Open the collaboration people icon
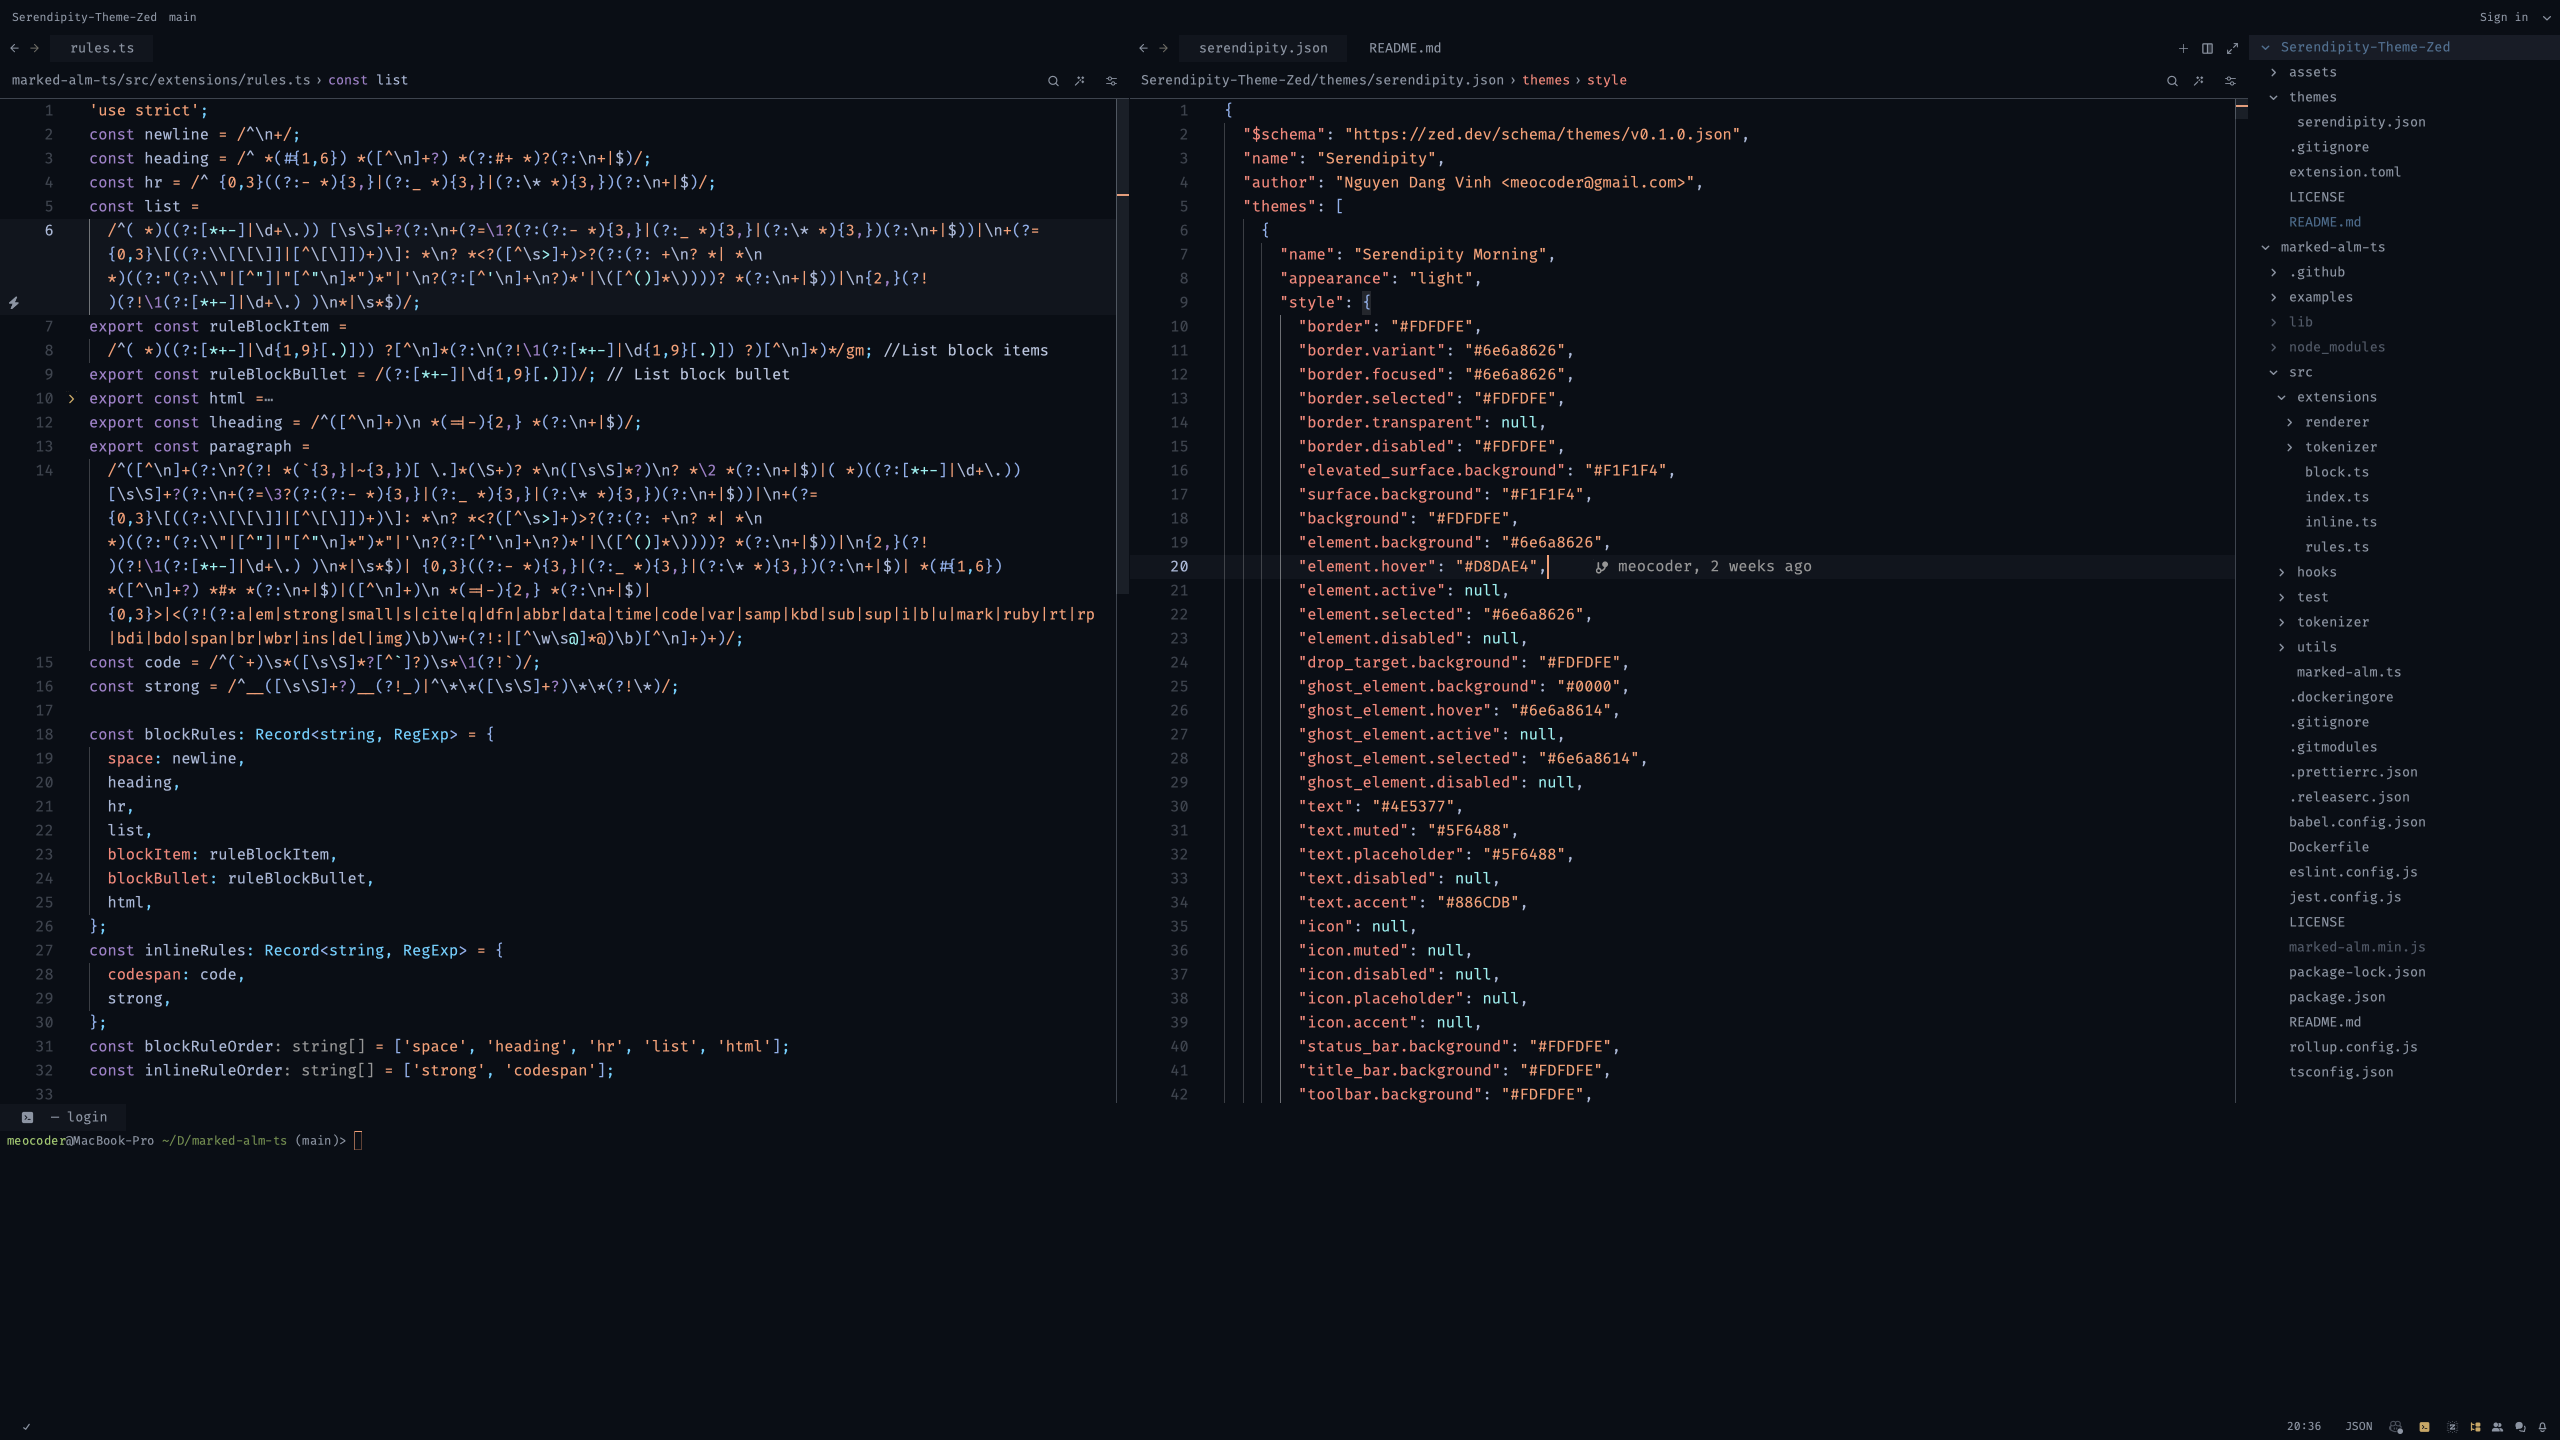This screenshot has width=2560, height=1440. [x=2500, y=1425]
